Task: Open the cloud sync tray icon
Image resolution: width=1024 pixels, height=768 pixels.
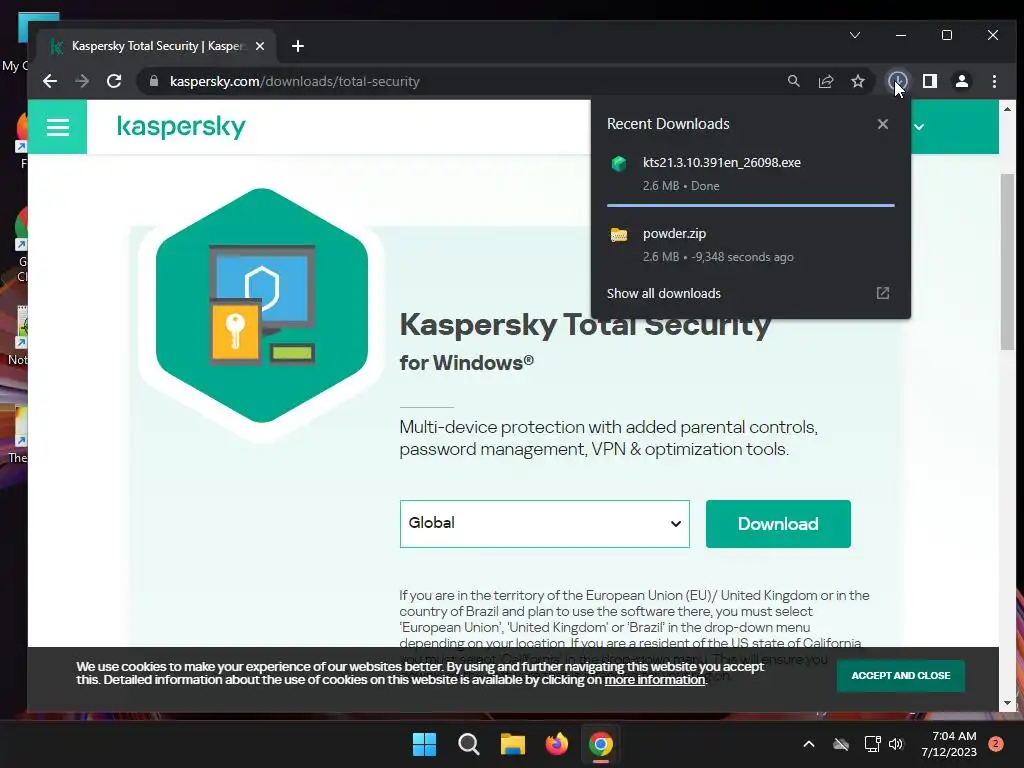Action: pos(841,744)
